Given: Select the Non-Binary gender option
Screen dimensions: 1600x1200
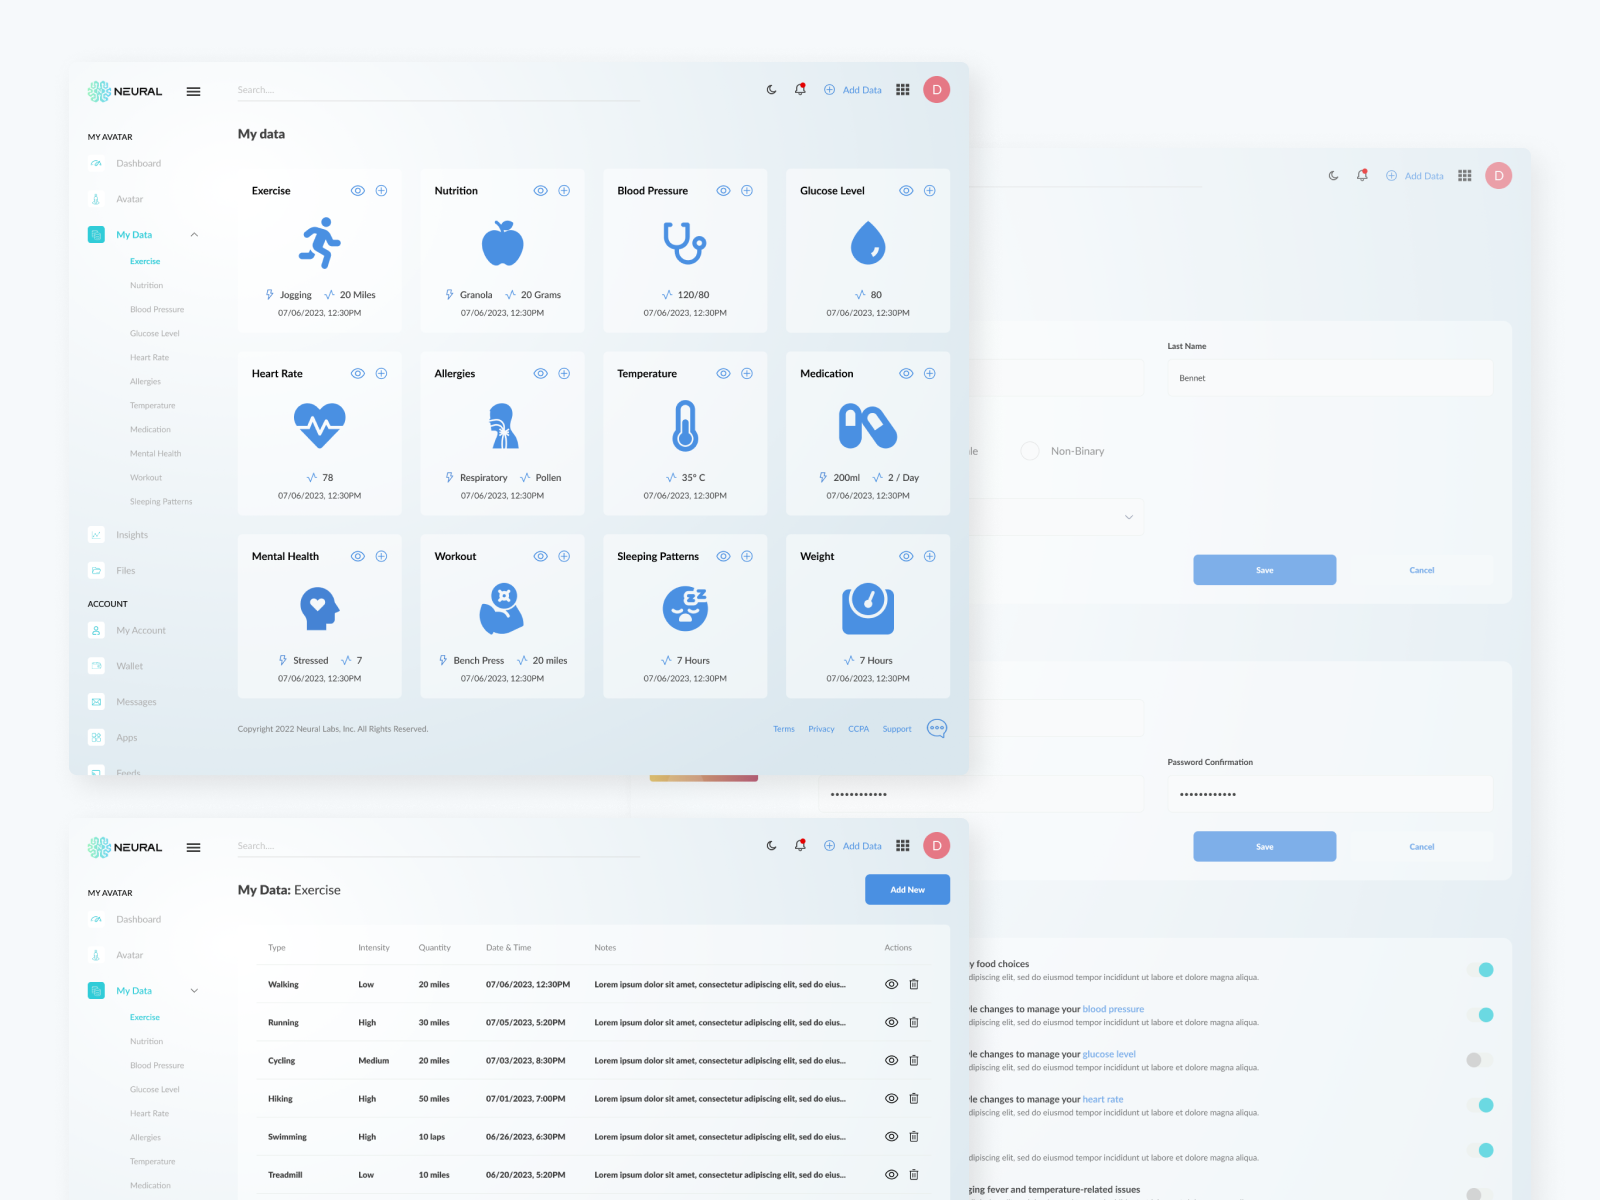Looking at the screenshot, I should [x=1030, y=451].
